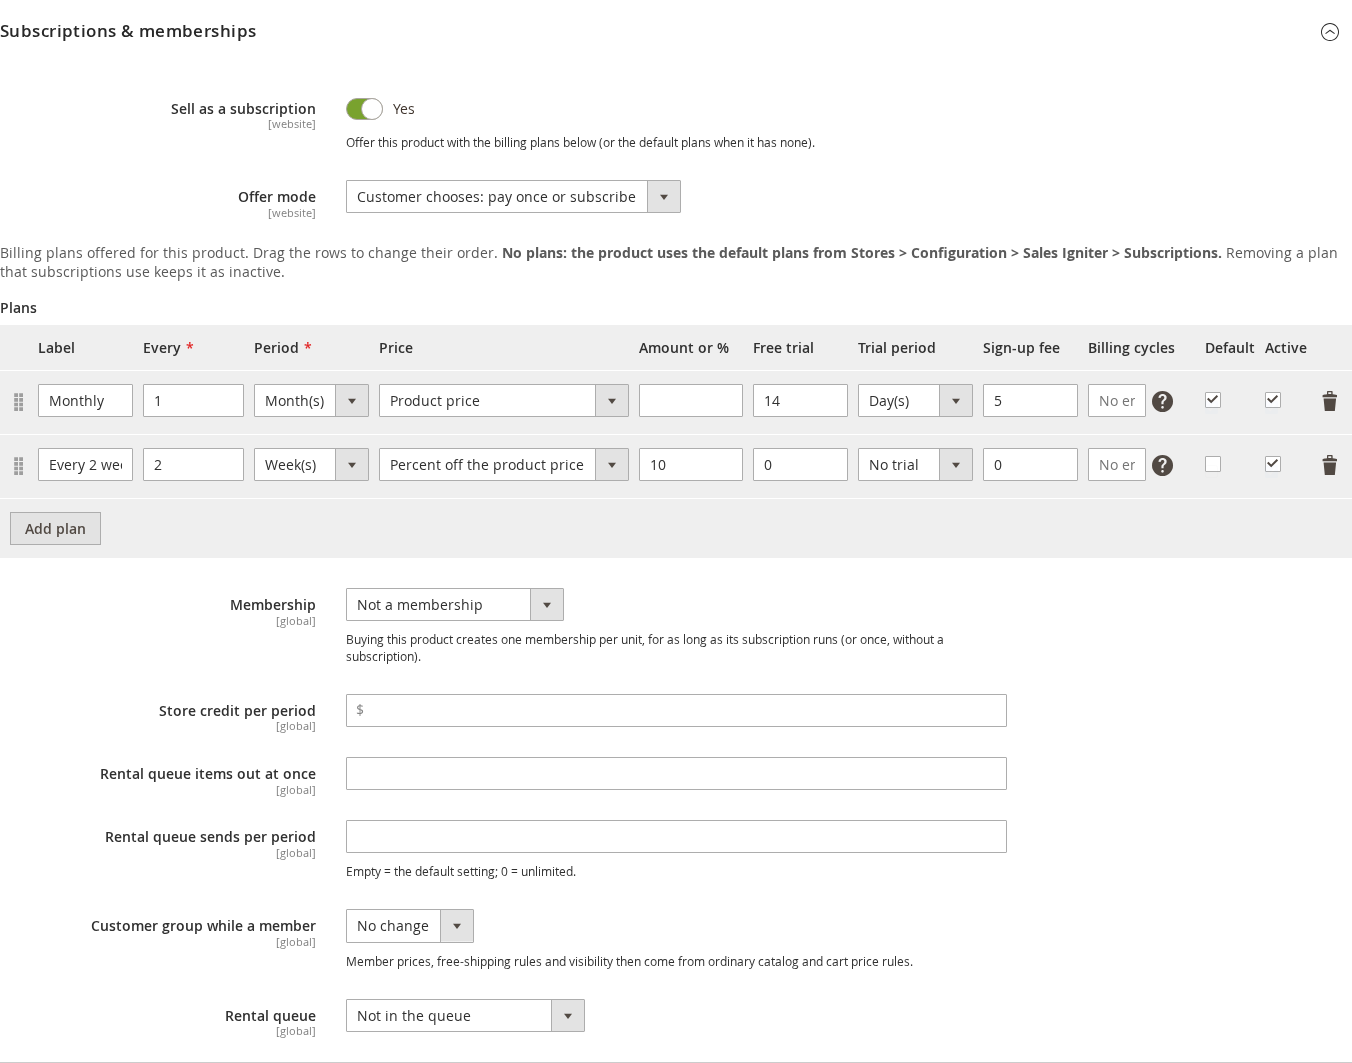Open the Month(s) period dropdown
This screenshot has width=1352, height=1063.
click(311, 401)
